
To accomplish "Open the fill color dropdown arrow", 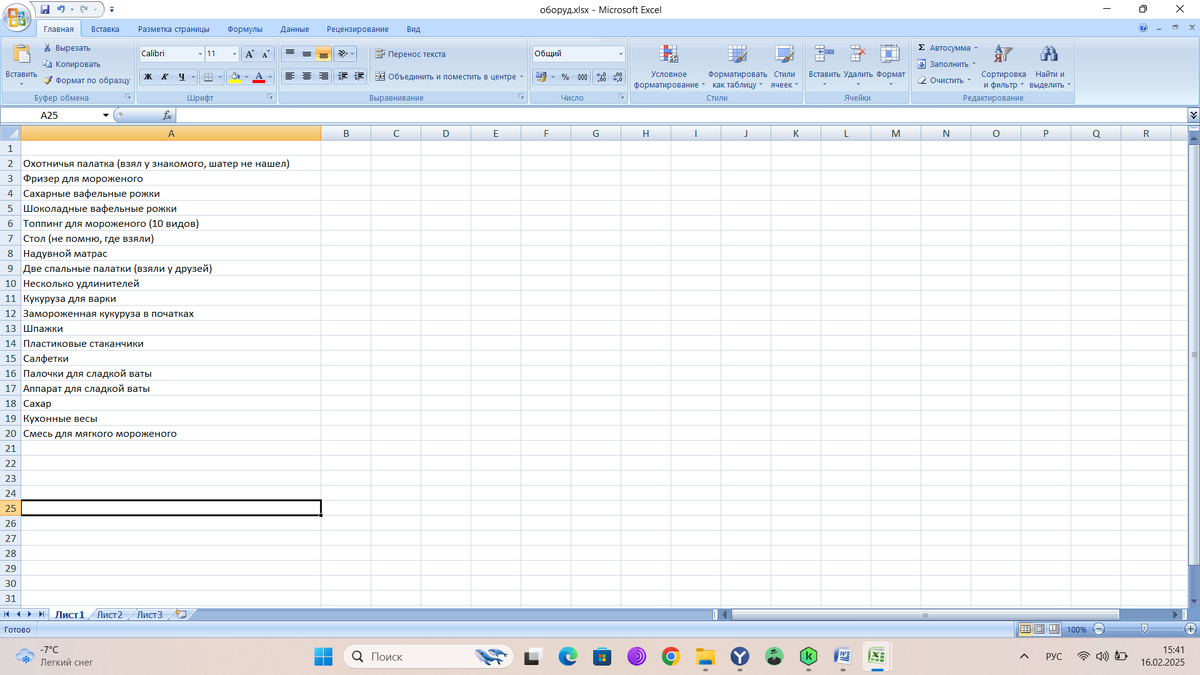I will click(245, 77).
